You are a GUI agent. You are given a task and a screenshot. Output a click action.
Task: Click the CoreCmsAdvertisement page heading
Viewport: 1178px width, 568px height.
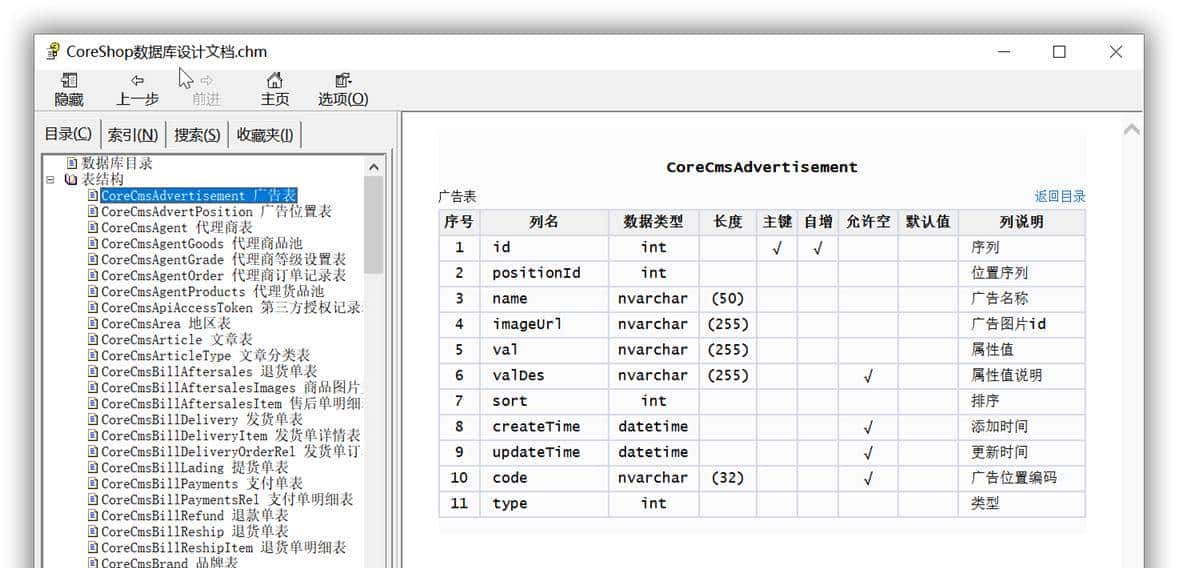click(x=762, y=167)
